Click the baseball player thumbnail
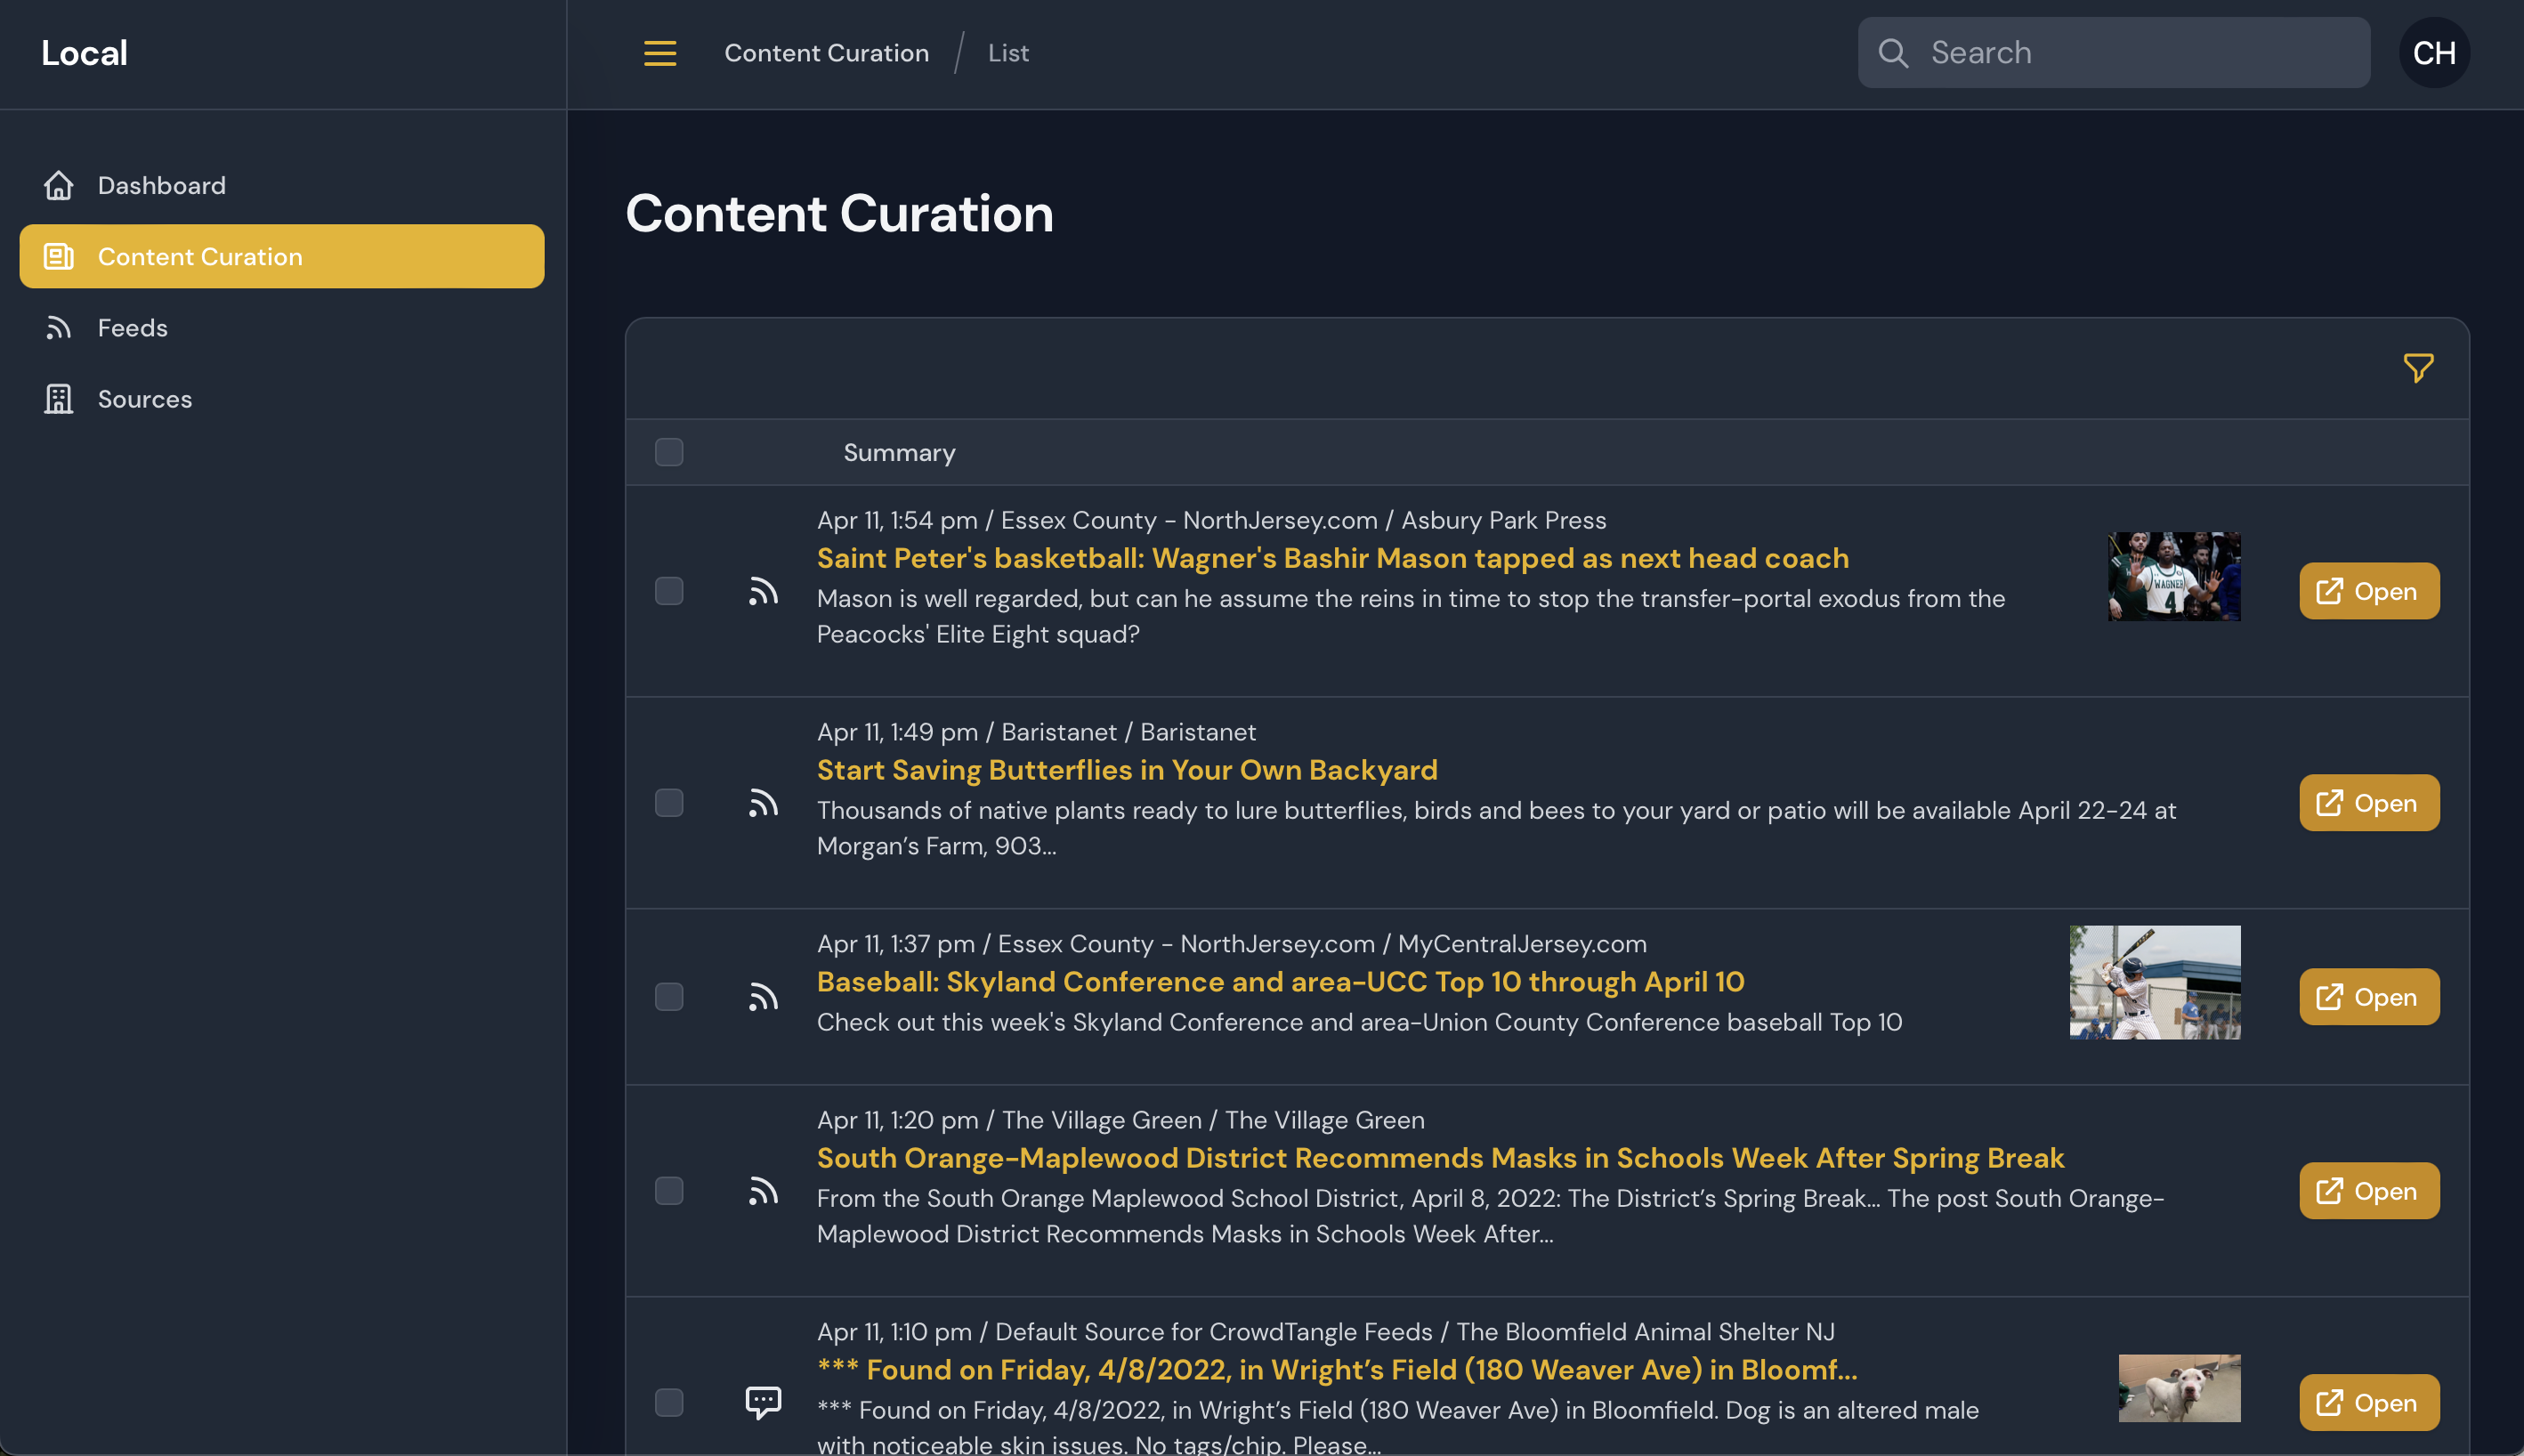Viewport: 2524px width, 1456px height. [x=2154, y=982]
